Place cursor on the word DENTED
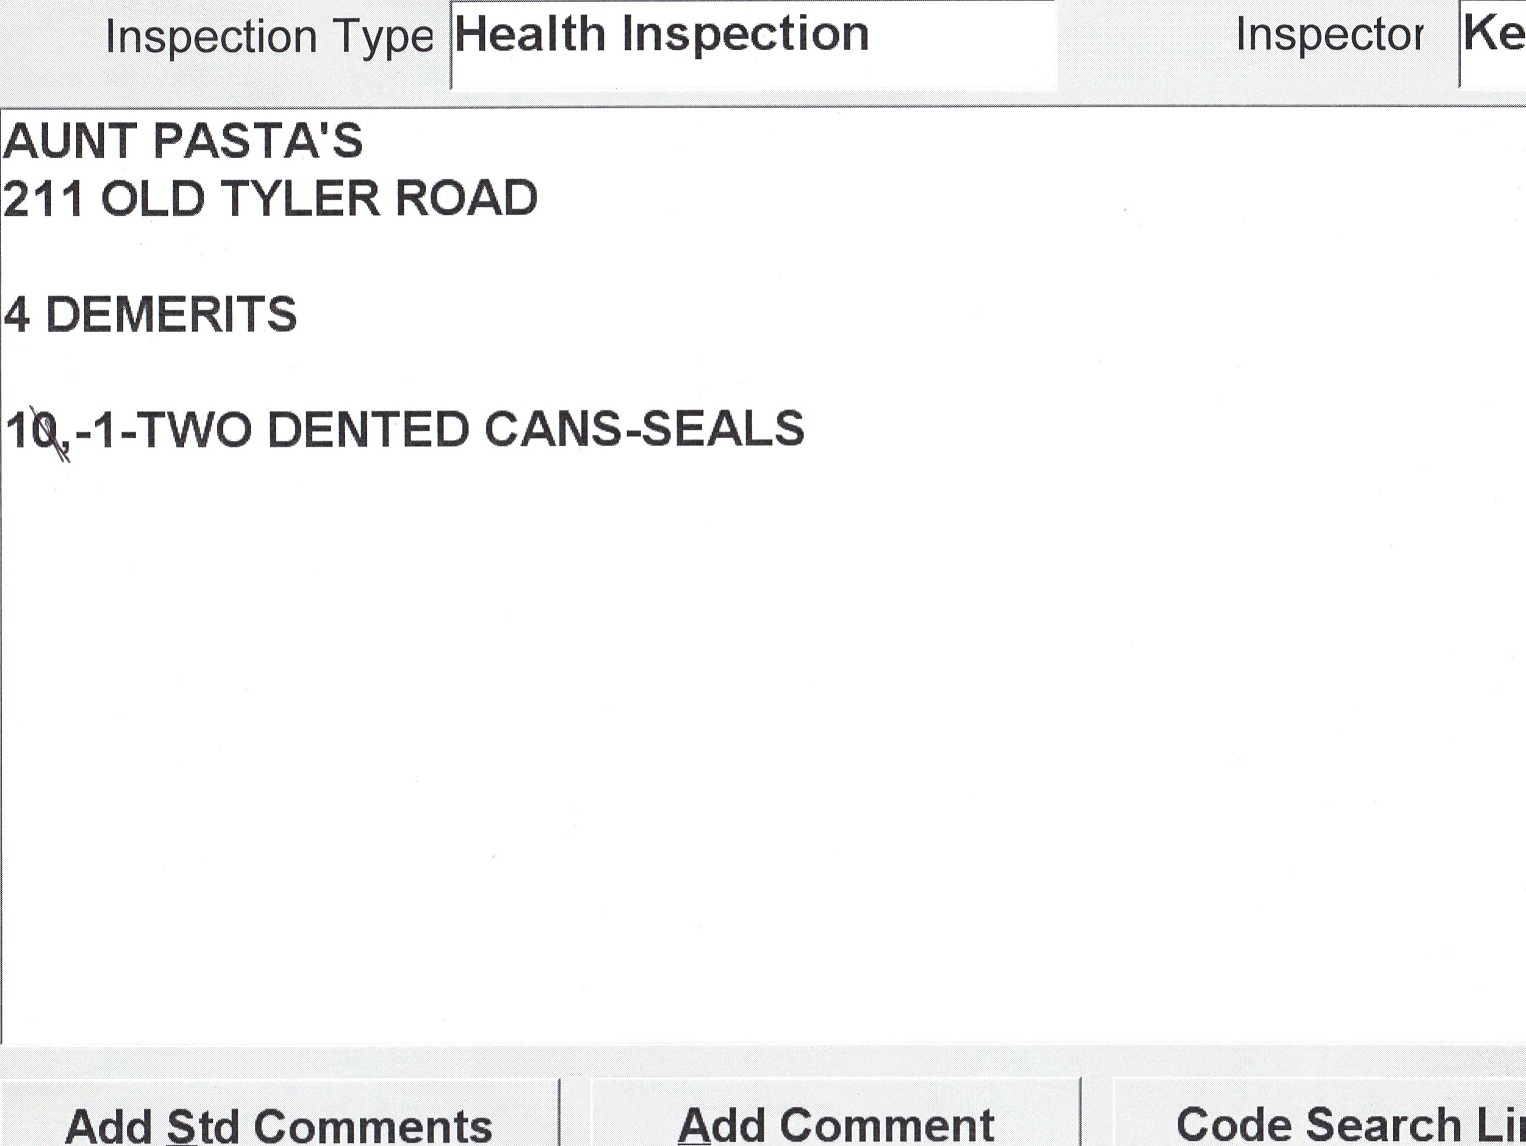This screenshot has height=1146, width=1526. 367,431
